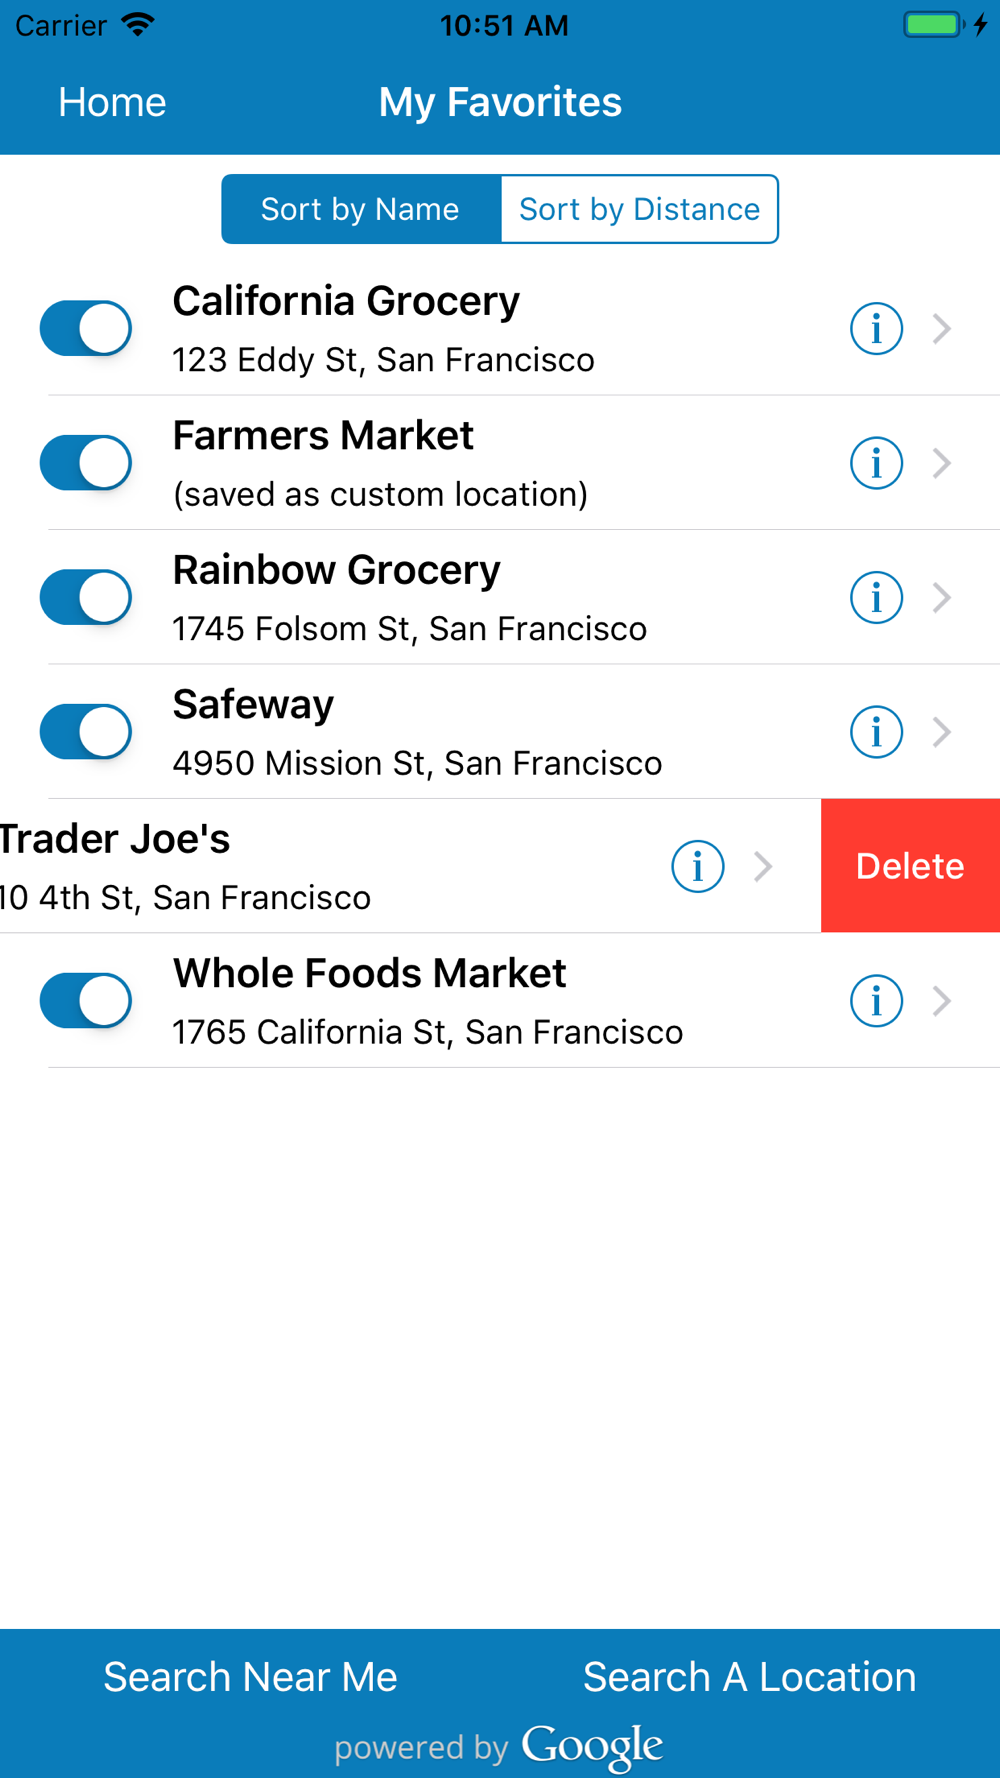Select the Sort by Name tab

(x=361, y=209)
